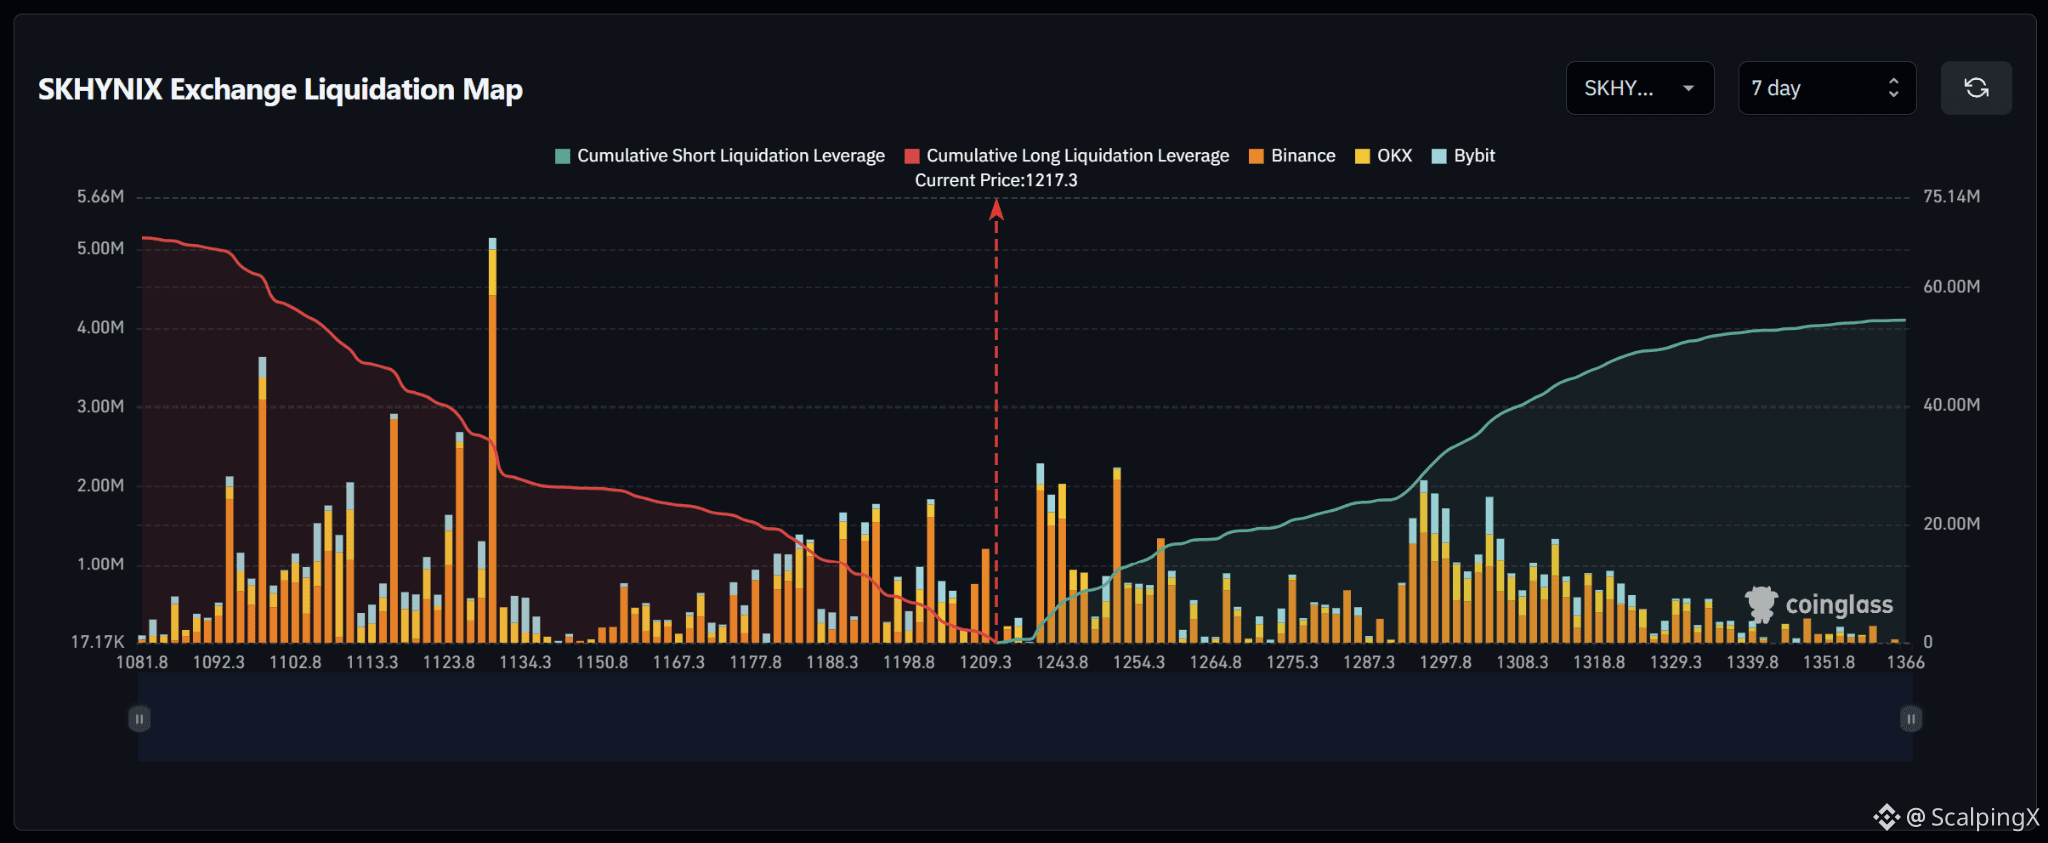Click the right range slider handle

[1911, 719]
